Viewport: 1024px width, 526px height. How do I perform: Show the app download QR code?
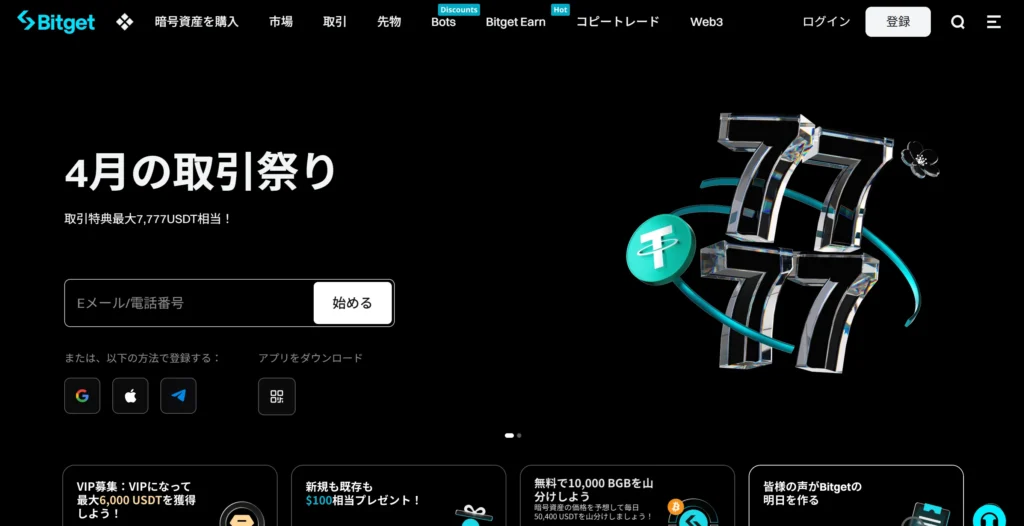[x=277, y=397]
